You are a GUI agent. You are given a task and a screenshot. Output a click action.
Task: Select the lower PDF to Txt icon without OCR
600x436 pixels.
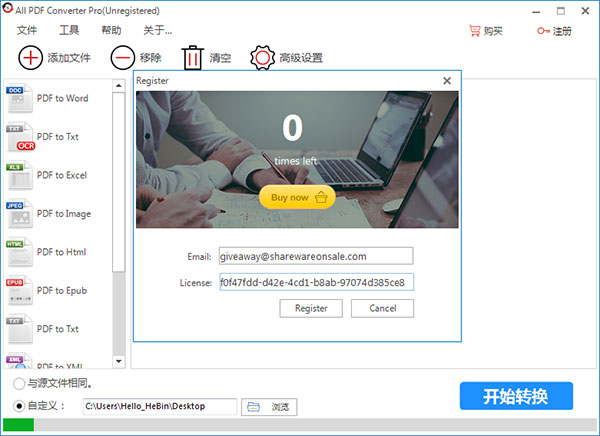19,329
